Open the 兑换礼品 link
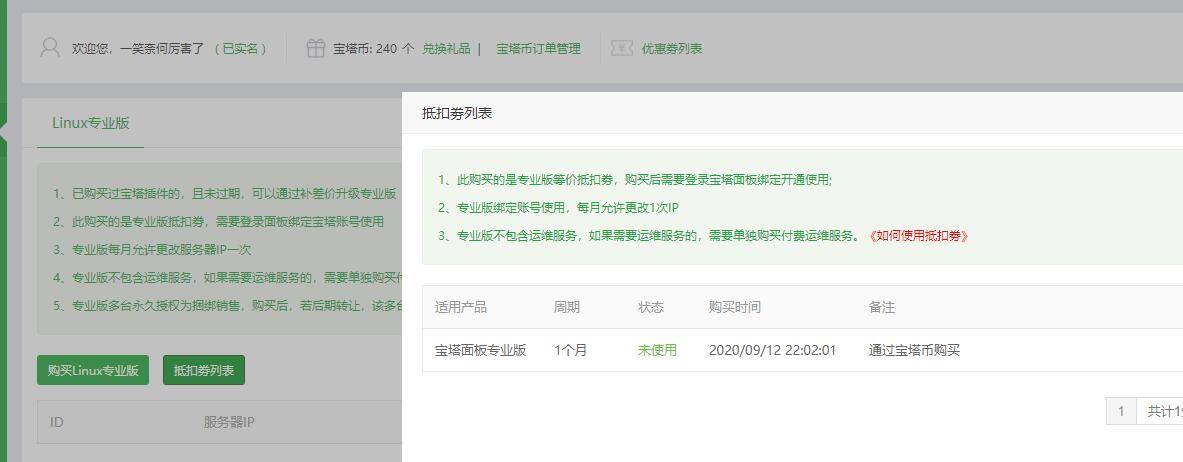Viewport: 1183px width, 462px height. pyautogui.click(x=446, y=48)
